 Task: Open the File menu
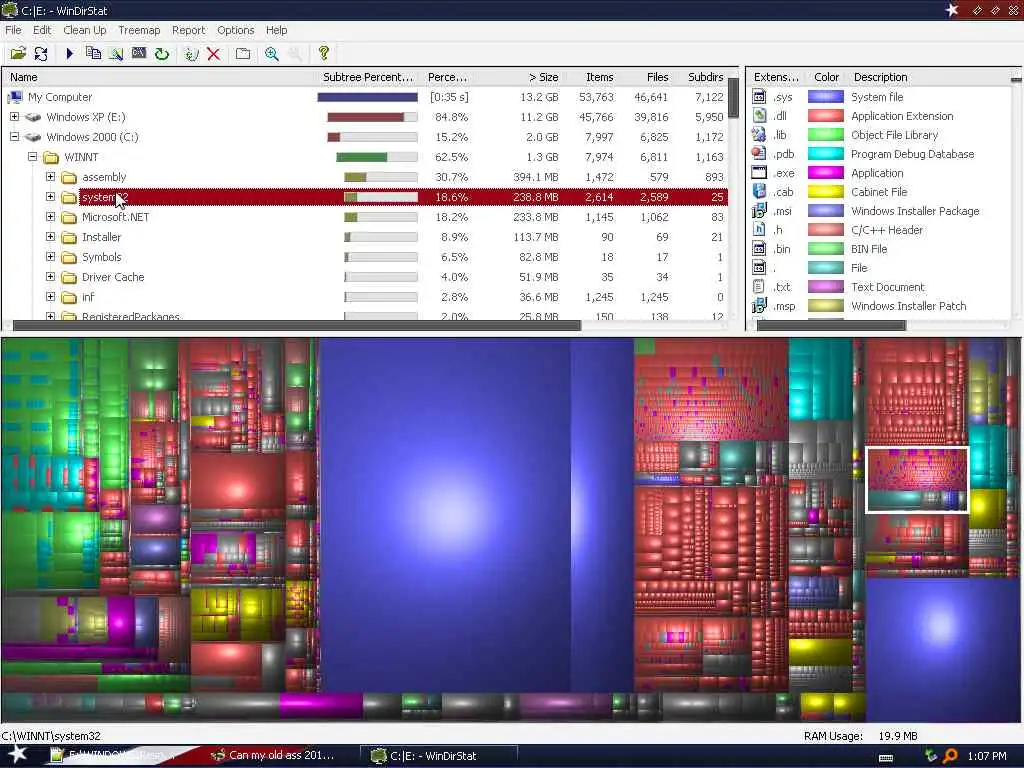pyautogui.click(x=13, y=30)
